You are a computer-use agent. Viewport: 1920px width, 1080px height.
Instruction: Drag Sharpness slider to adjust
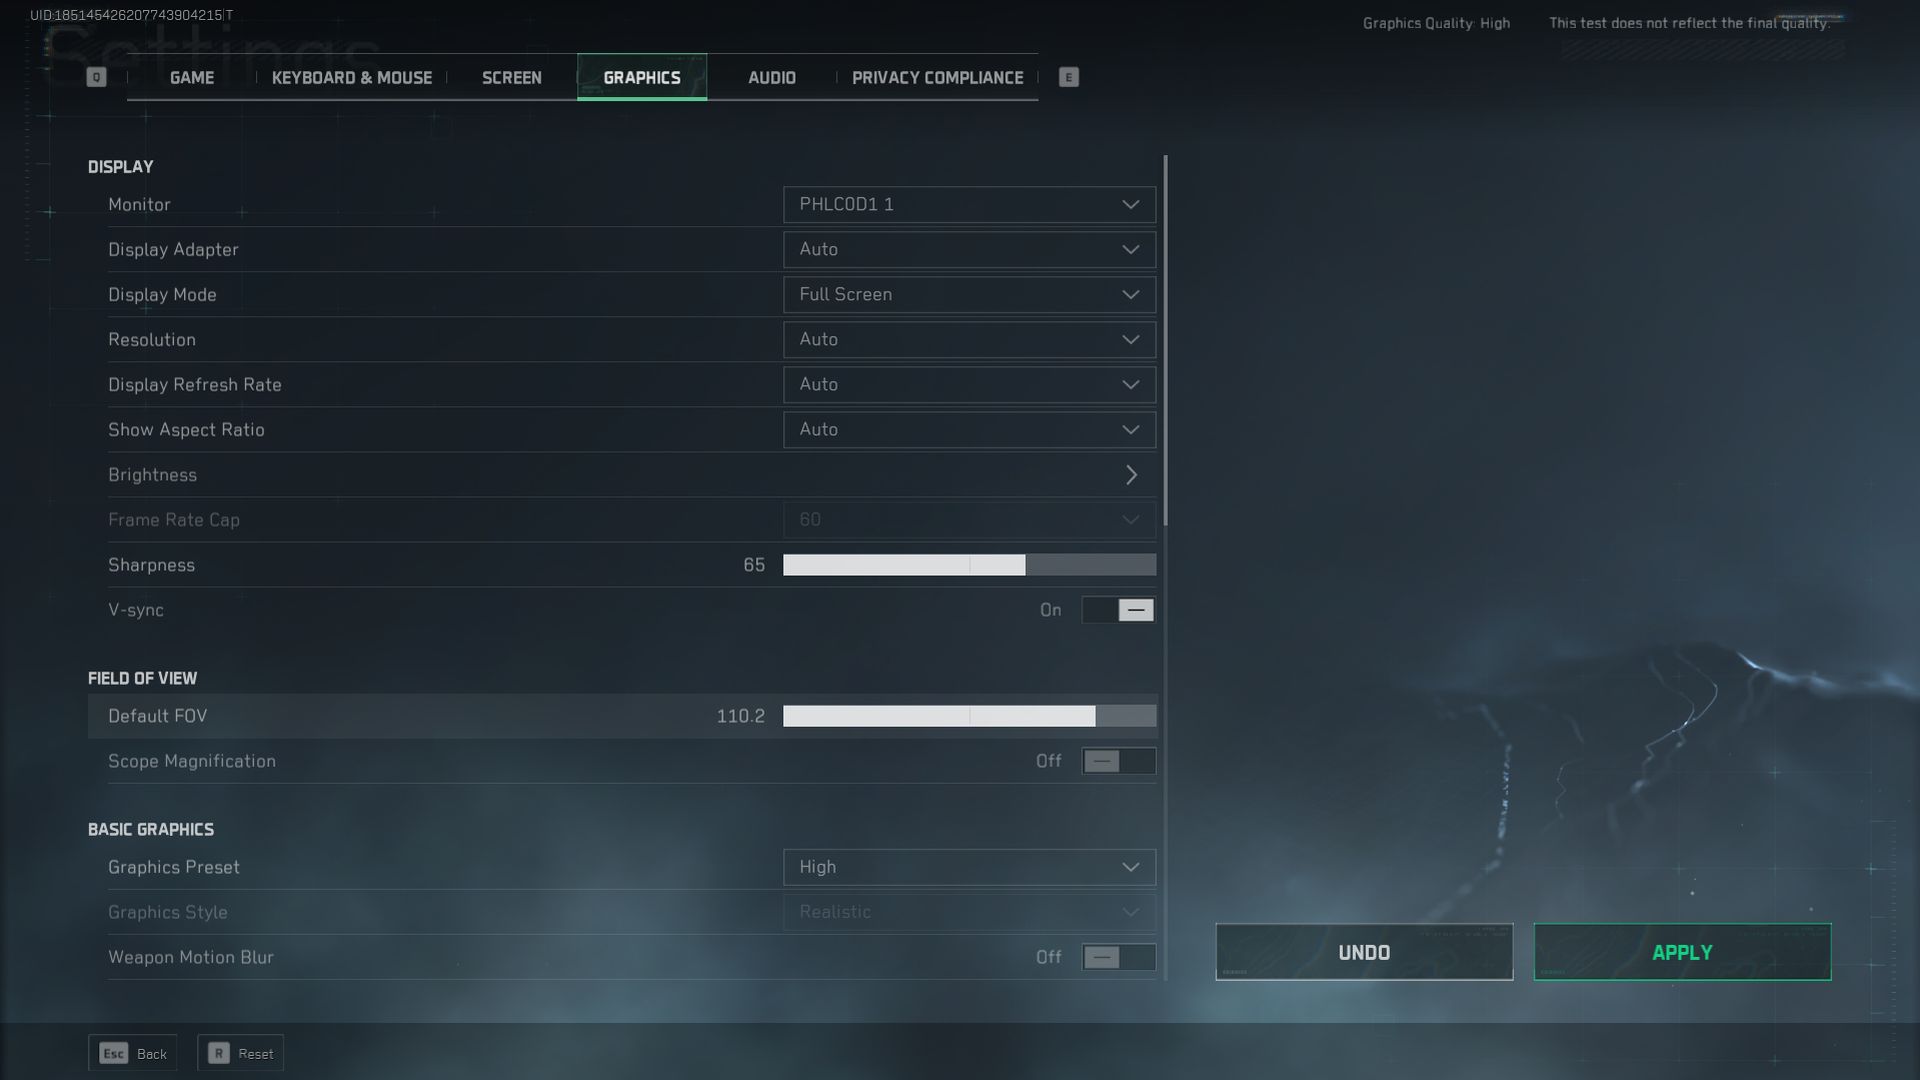click(1025, 564)
